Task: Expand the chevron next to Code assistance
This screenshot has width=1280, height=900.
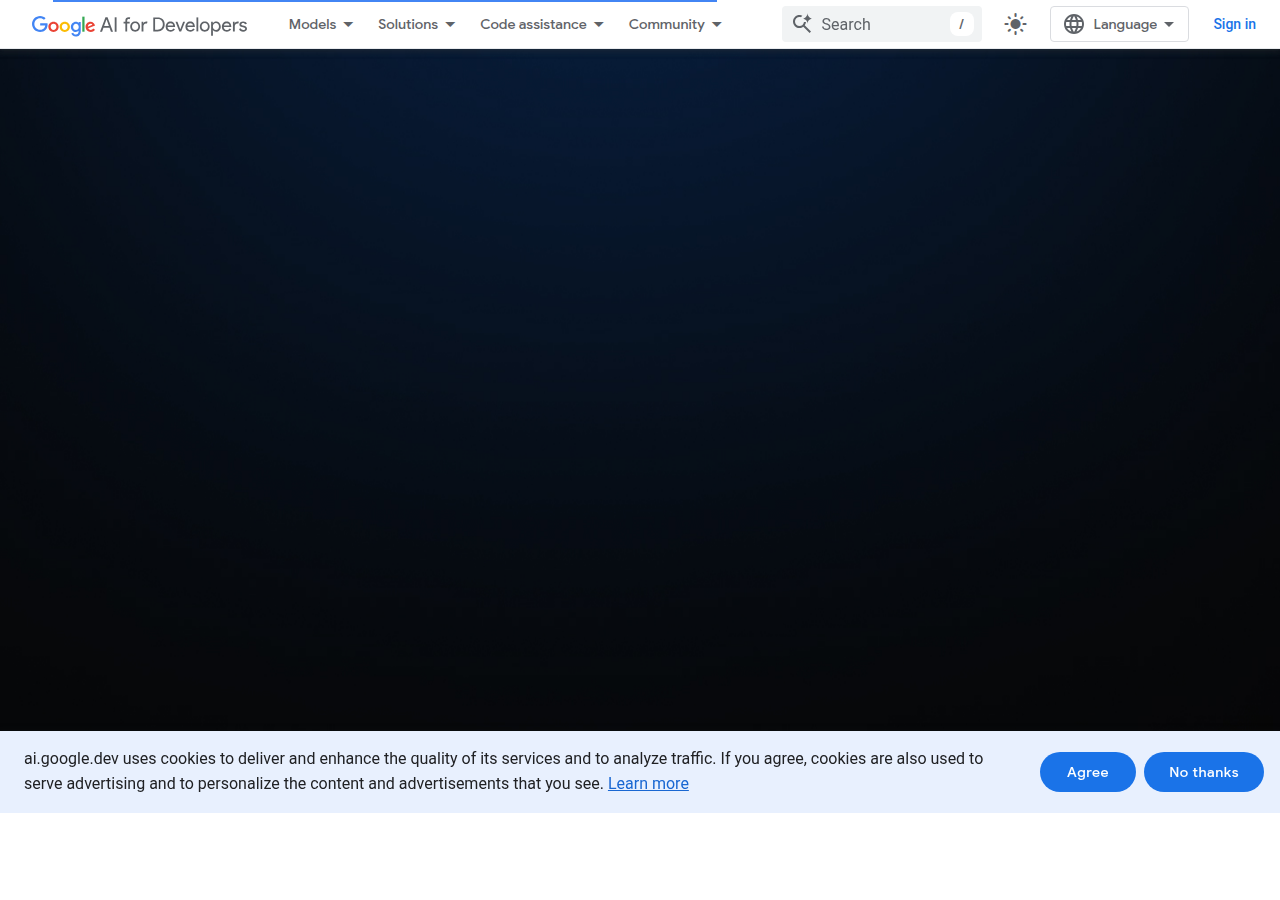Action: click(x=597, y=23)
